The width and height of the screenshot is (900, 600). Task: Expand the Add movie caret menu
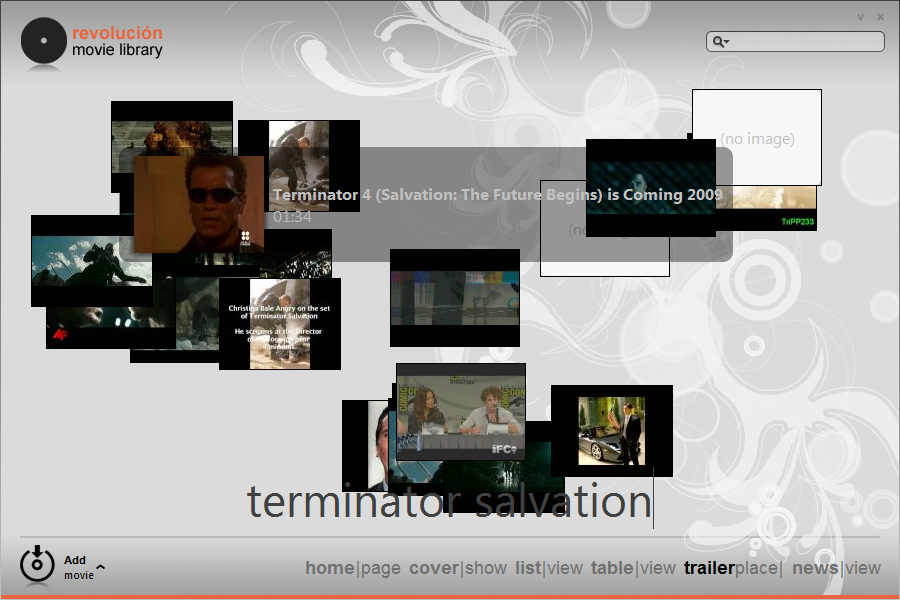coord(100,567)
